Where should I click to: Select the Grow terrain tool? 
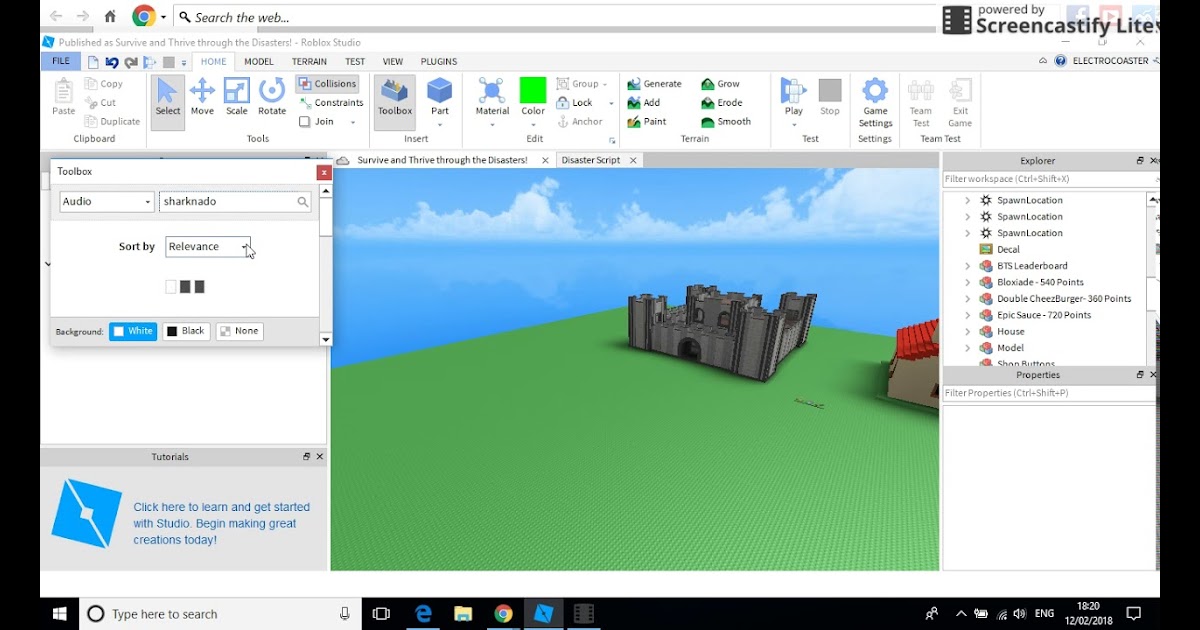pyautogui.click(x=721, y=84)
